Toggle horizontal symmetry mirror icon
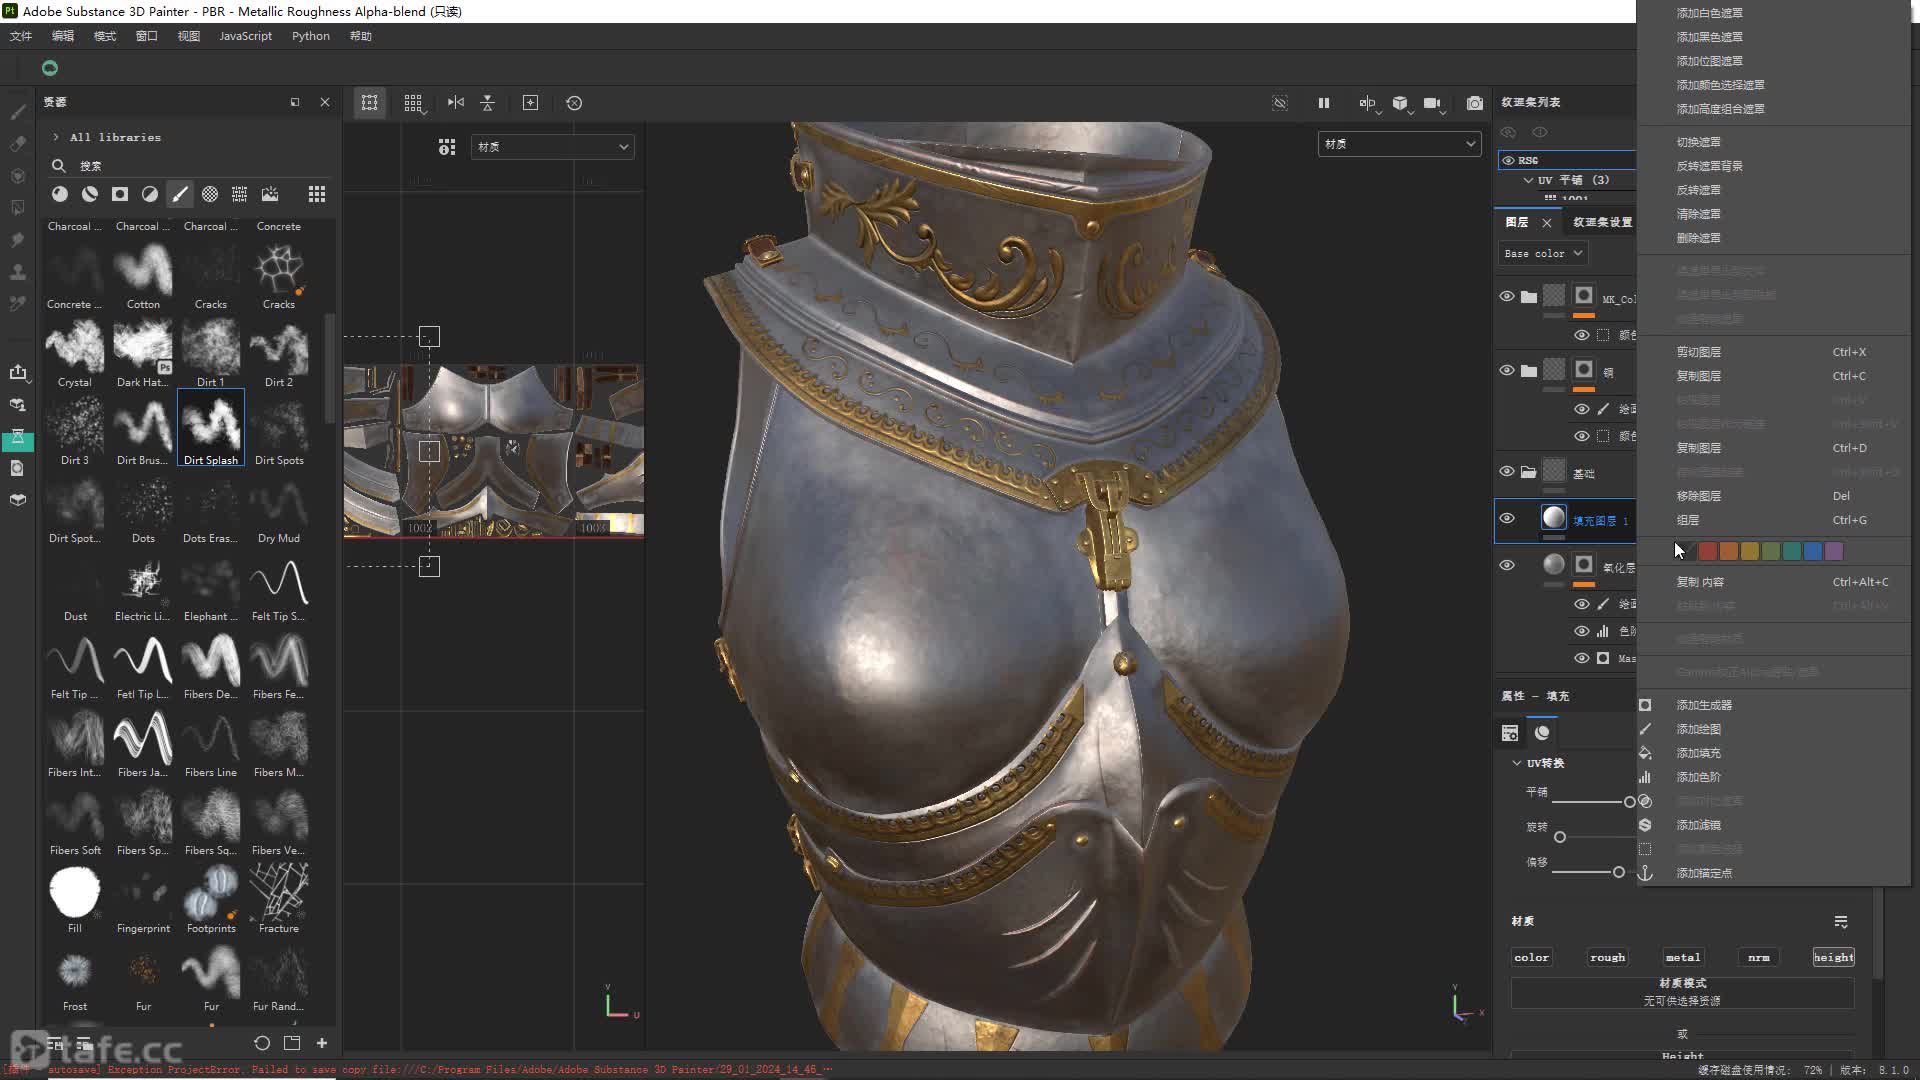The height and width of the screenshot is (1080, 1920). click(456, 103)
